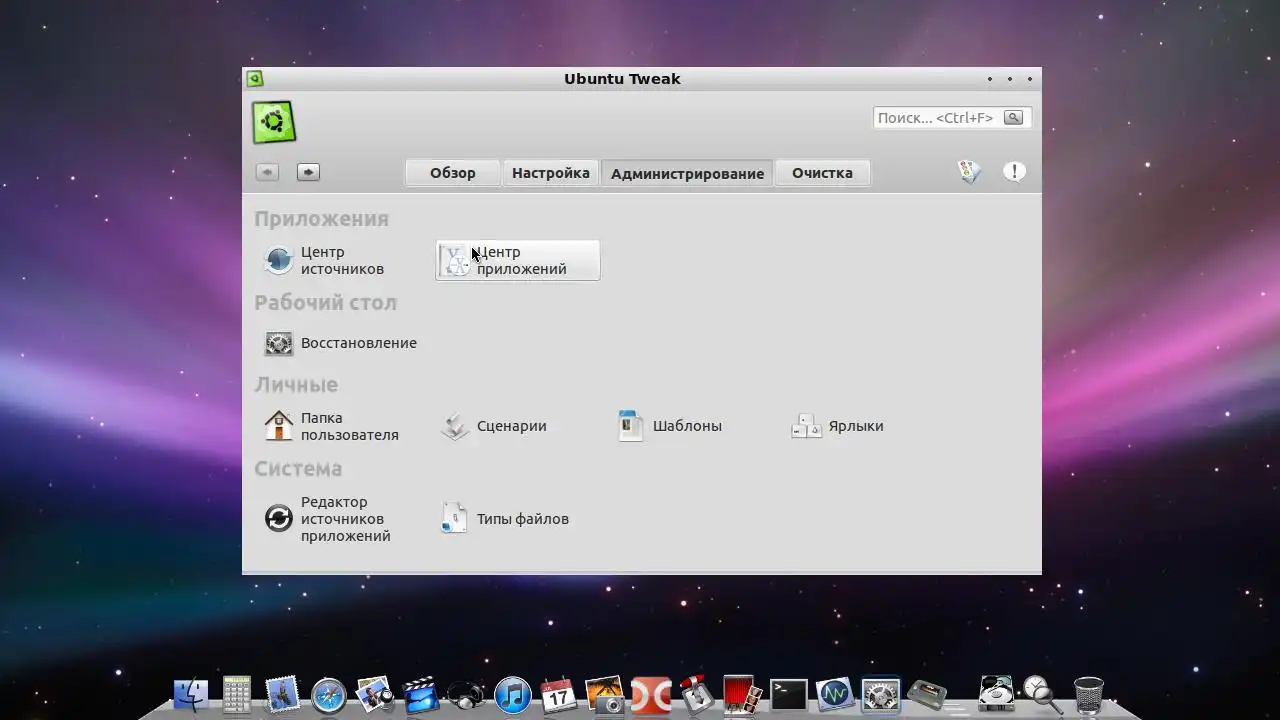Launch clapperboard video app in dock
1280x720 pixels.
pyautogui.click(x=421, y=694)
